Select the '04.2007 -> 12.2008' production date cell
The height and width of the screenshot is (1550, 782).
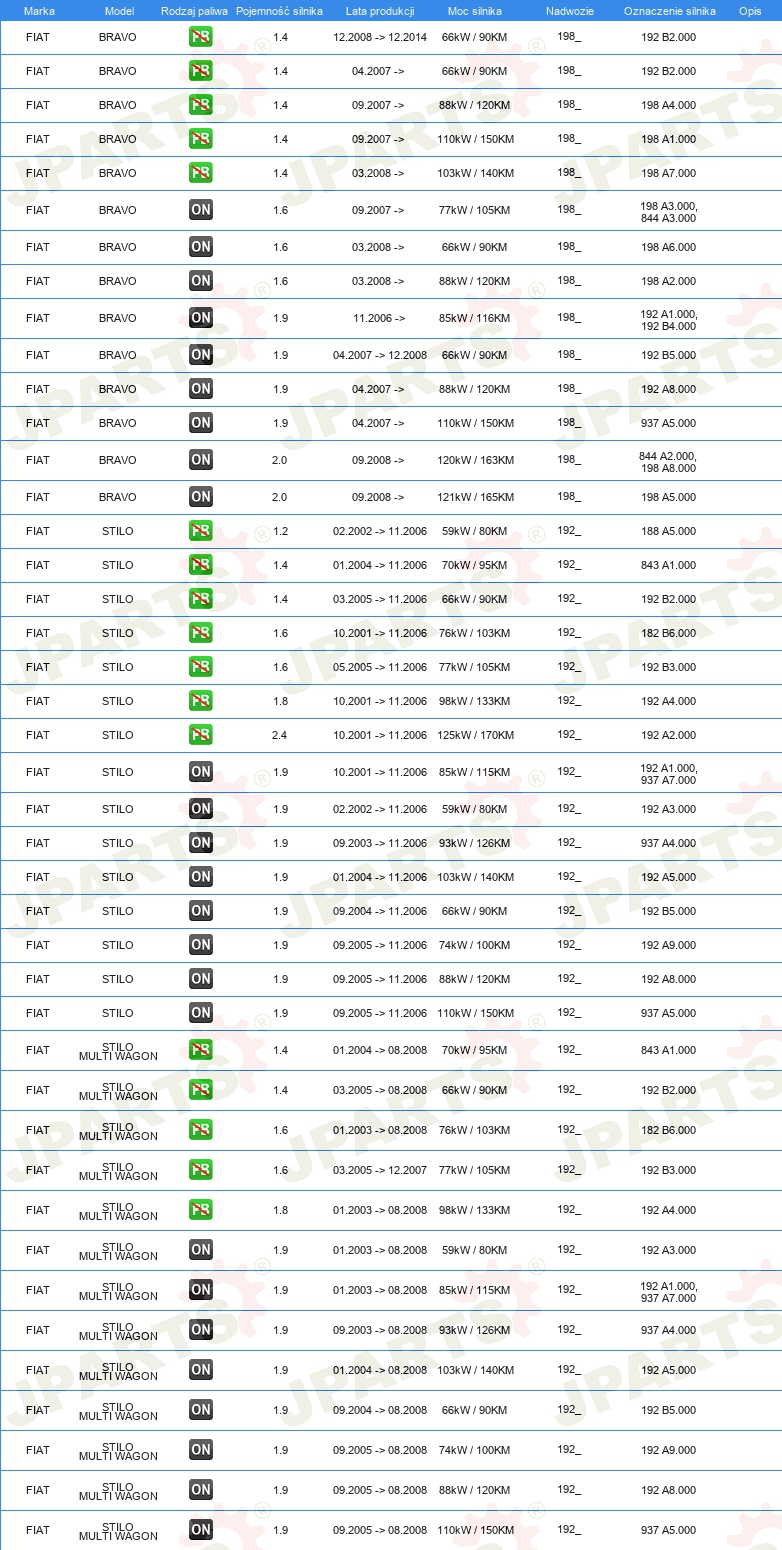click(x=380, y=355)
